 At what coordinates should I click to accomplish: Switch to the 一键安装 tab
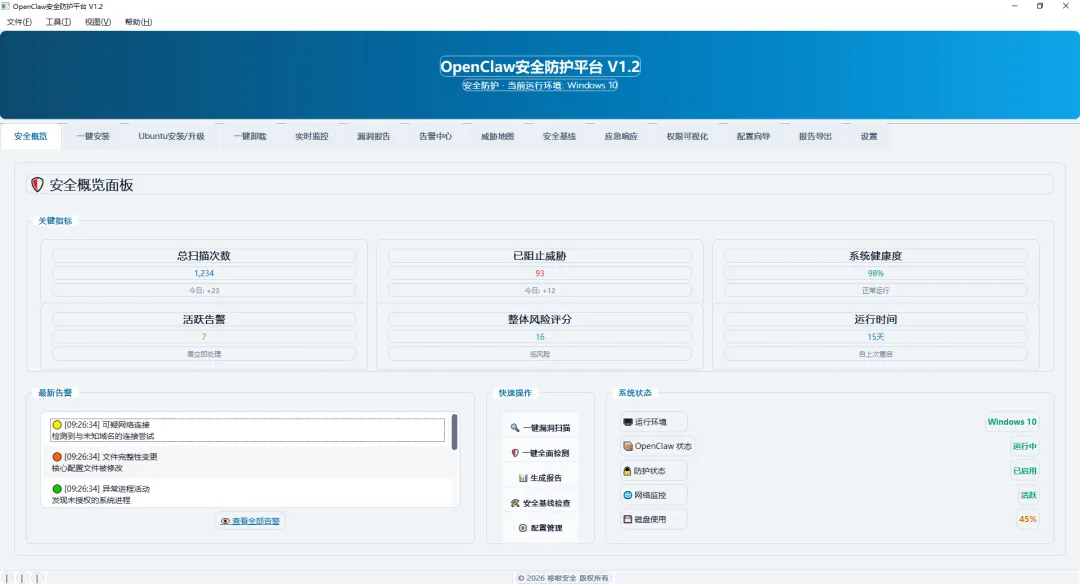(93, 136)
